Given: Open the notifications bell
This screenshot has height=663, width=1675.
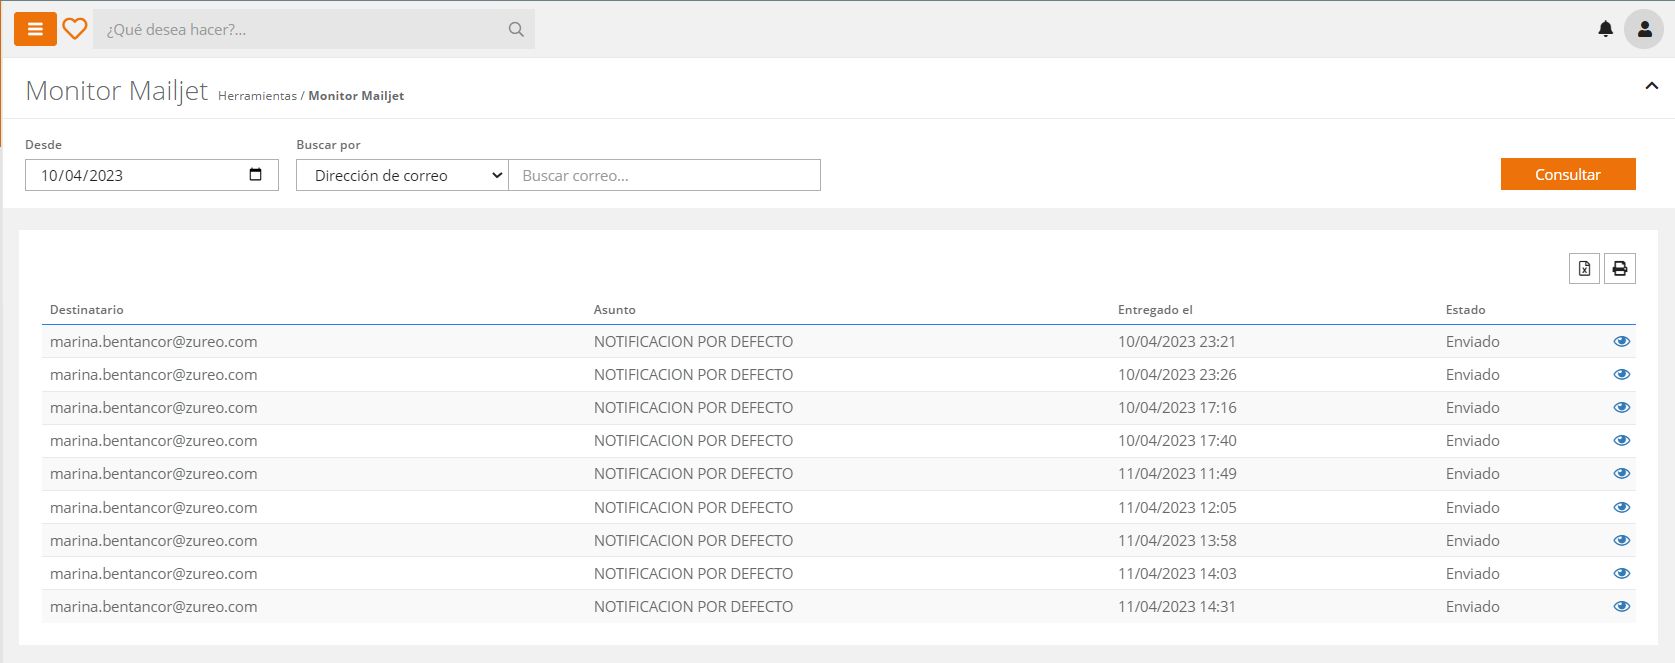Looking at the screenshot, I should click(1605, 29).
